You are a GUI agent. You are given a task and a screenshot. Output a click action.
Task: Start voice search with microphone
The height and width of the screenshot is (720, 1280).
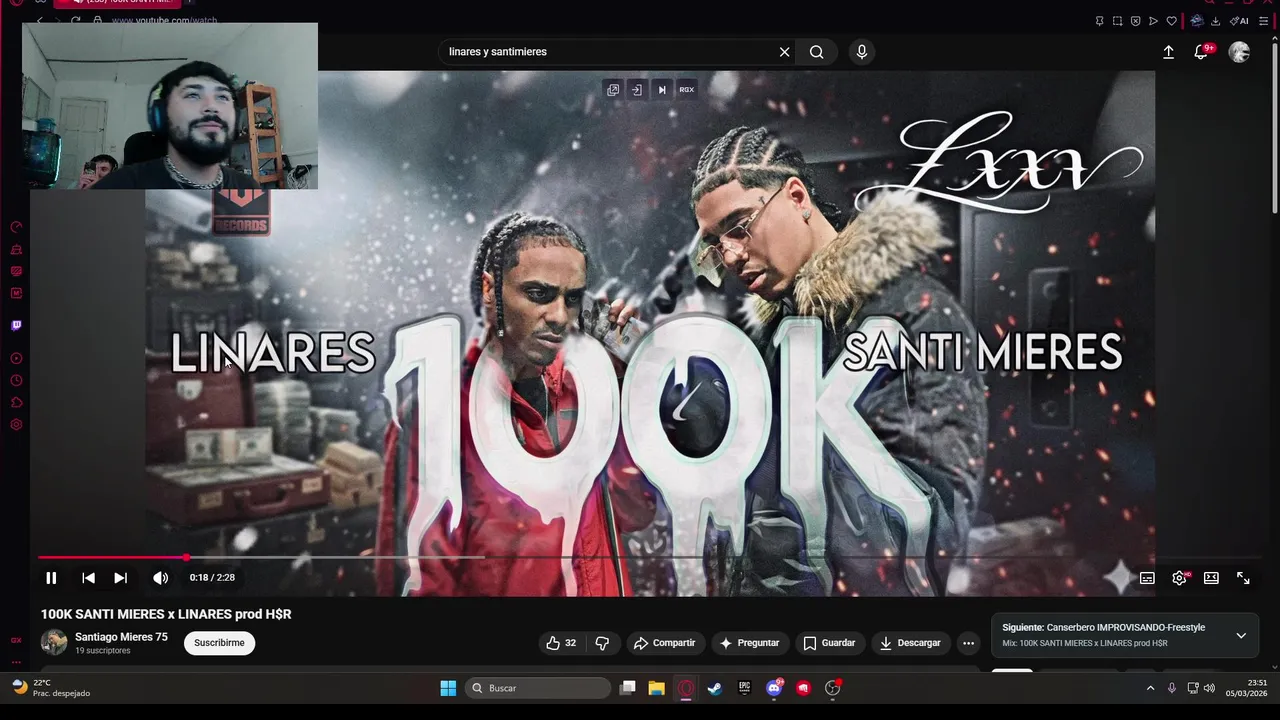[x=862, y=52]
